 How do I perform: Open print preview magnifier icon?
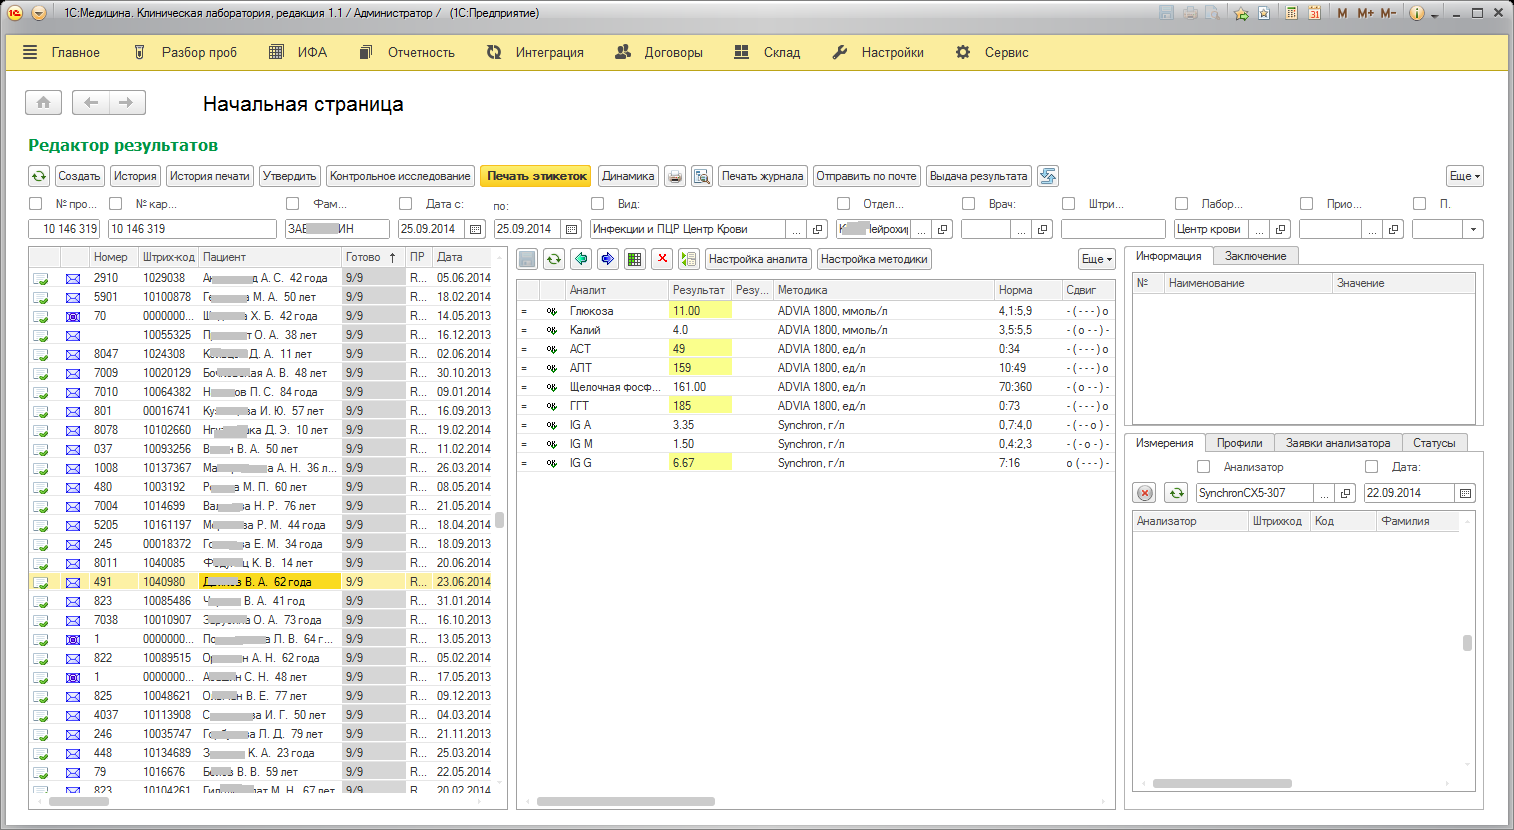click(701, 176)
